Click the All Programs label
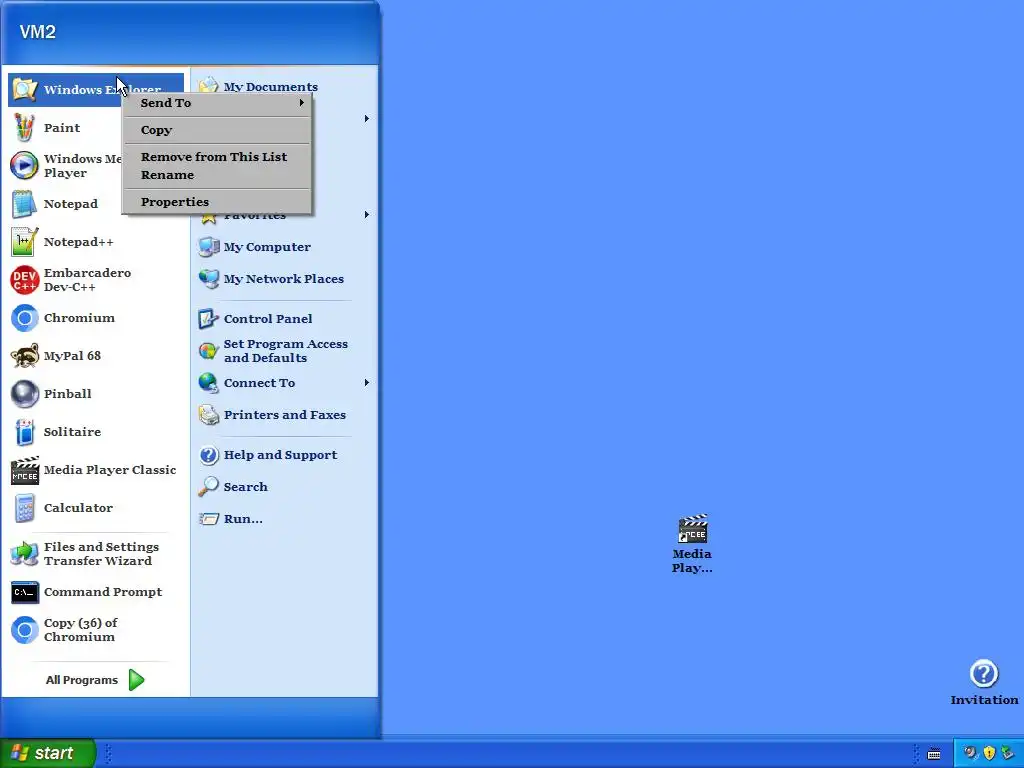Screen dimensions: 1024x768 [82, 680]
